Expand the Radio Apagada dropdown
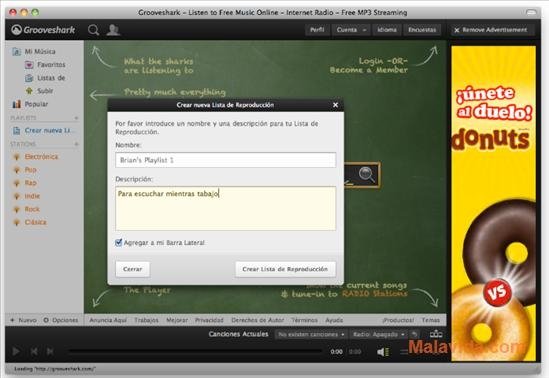The width and height of the screenshot is (549, 378). pyautogui.click(x=378, y=334)
